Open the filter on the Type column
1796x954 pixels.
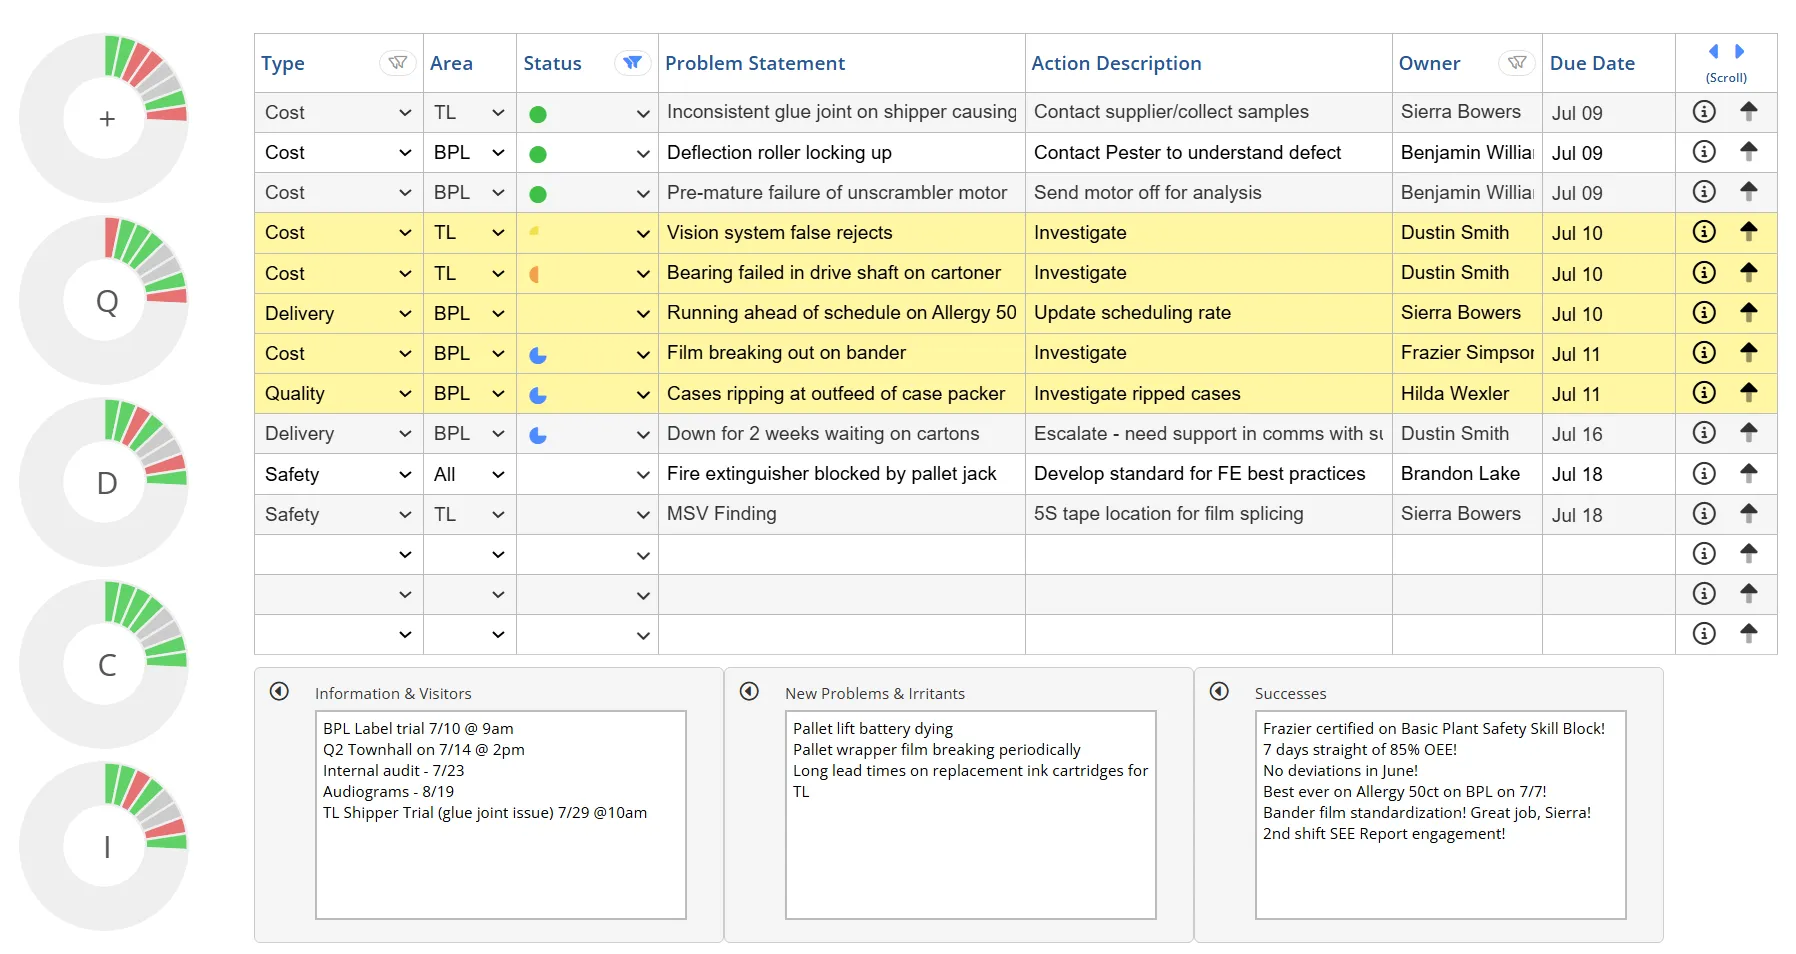click(397, 62)
